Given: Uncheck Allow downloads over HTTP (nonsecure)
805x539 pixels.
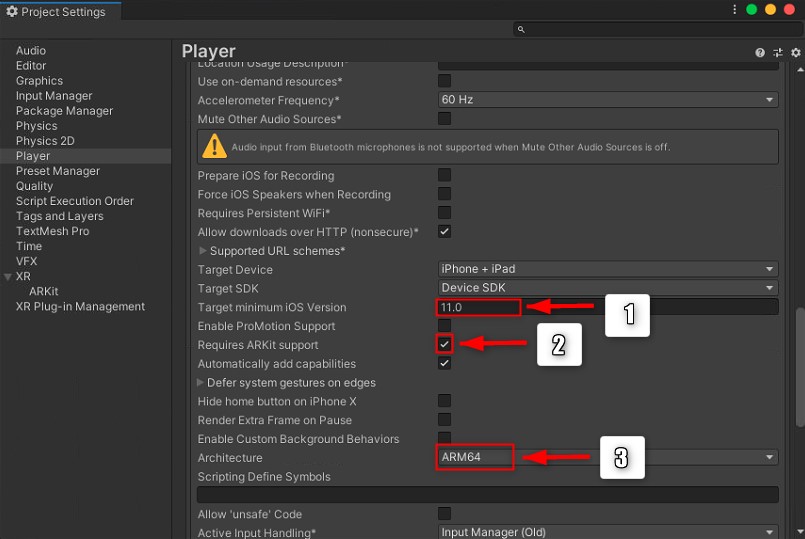Looking at the screenshot, I should coord(445,232).
